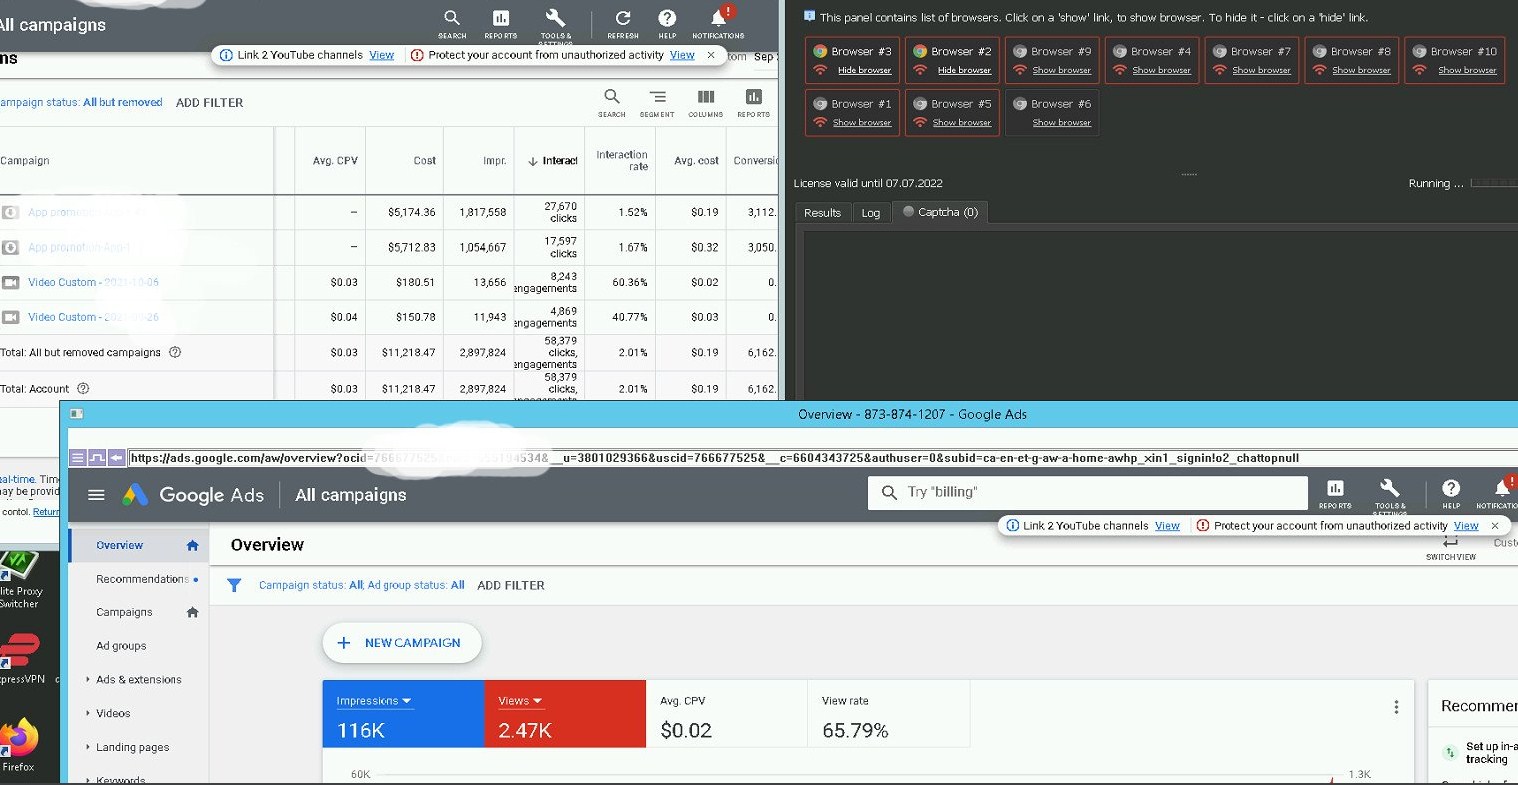Switch to the Captcha (0) tab
This screenshot has height=785, width=1518.
tap(940, 212)
